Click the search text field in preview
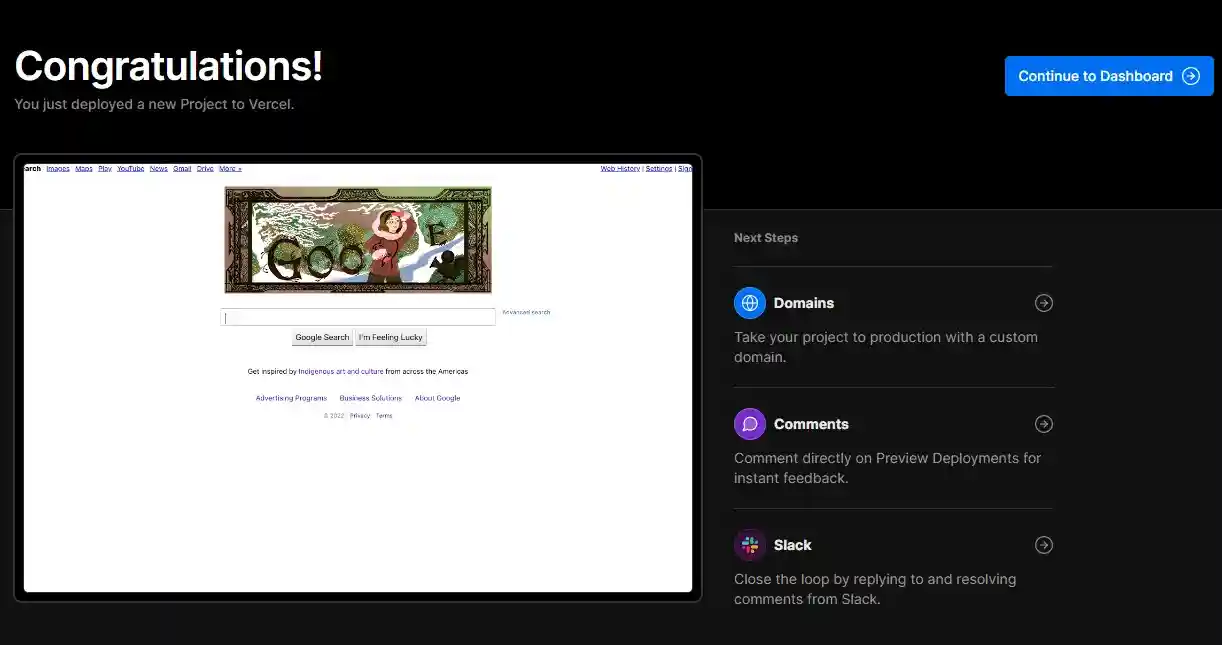Image resolution: width=1222 pixels, height=645 pixels. tap(357, 317)
